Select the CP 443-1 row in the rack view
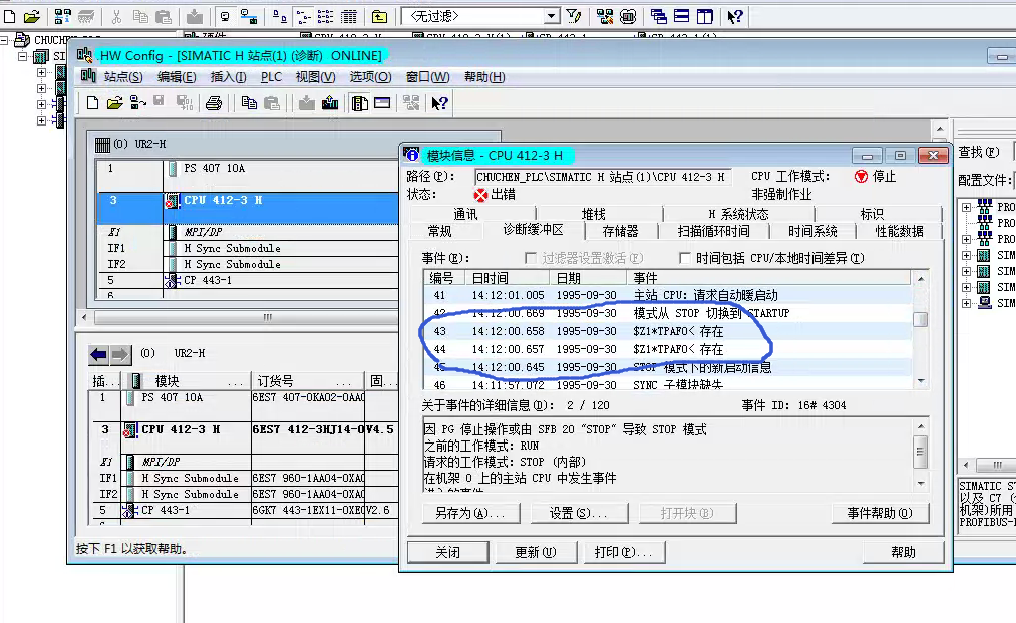1016x623 pixels. [248, 281]
